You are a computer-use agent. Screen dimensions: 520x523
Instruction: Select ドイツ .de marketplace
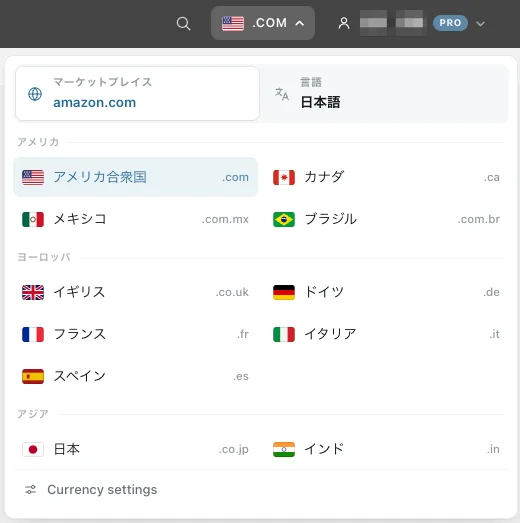point(386,292)
